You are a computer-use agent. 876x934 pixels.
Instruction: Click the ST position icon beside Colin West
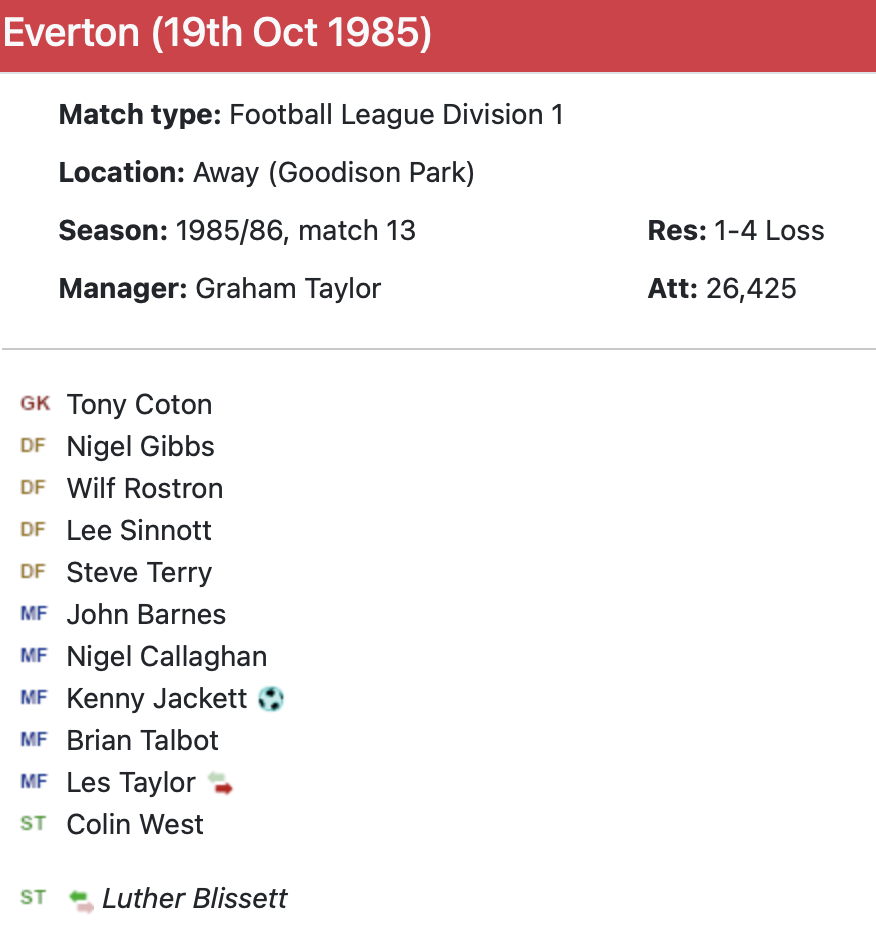[x=33, y=824]
